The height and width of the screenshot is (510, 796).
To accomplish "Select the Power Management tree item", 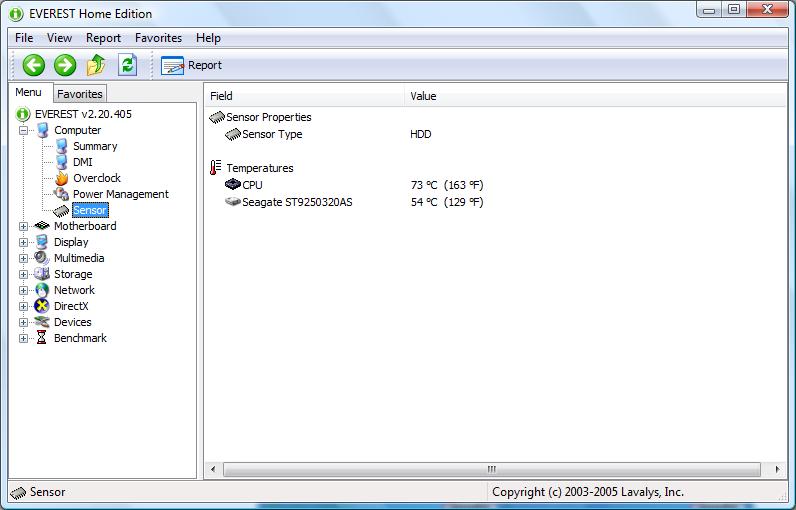I will click(x=121, y=194).
